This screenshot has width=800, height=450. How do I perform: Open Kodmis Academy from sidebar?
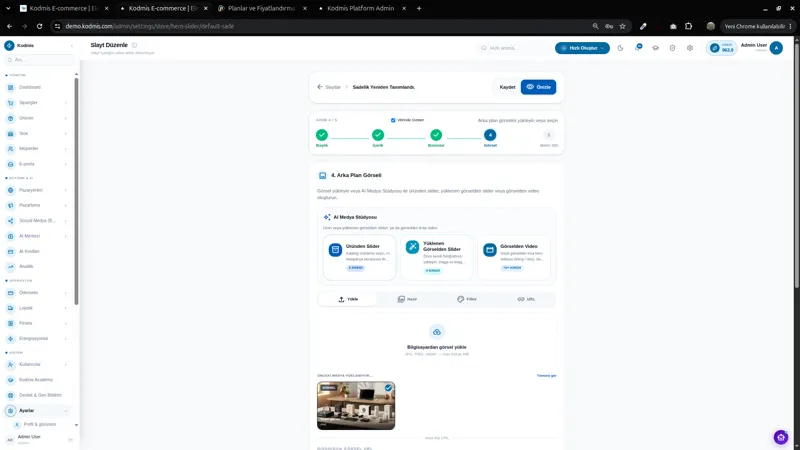click(x=36, y=380)
